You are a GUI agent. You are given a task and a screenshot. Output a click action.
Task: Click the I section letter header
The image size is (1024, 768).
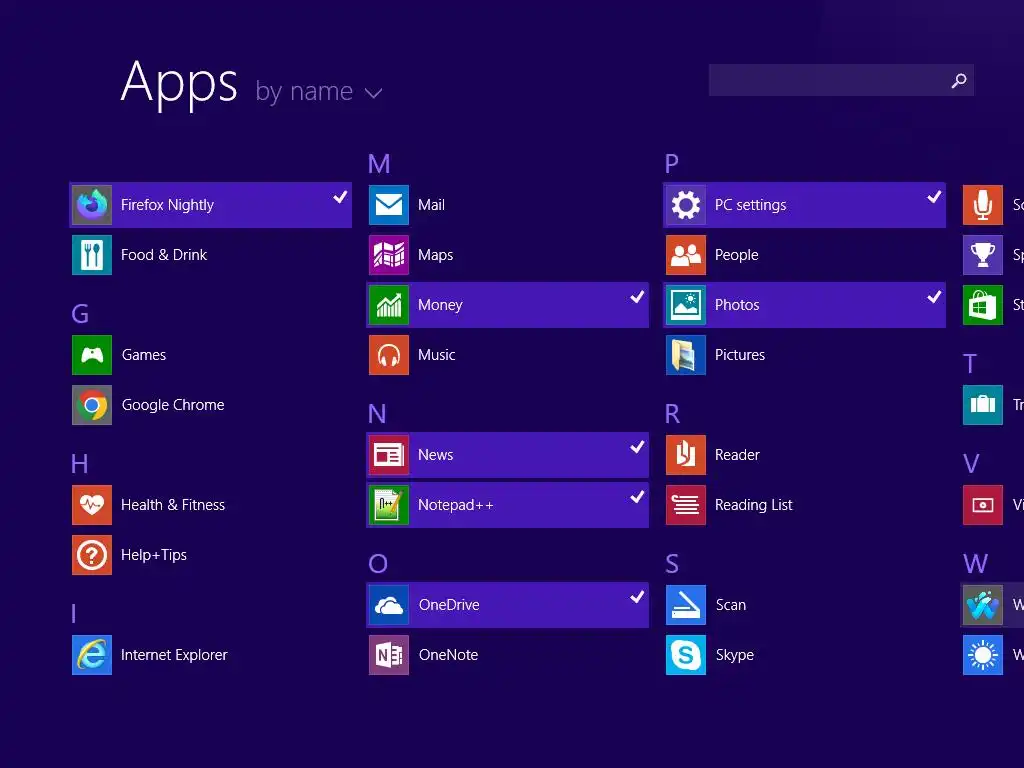click(x=74, y=614)
